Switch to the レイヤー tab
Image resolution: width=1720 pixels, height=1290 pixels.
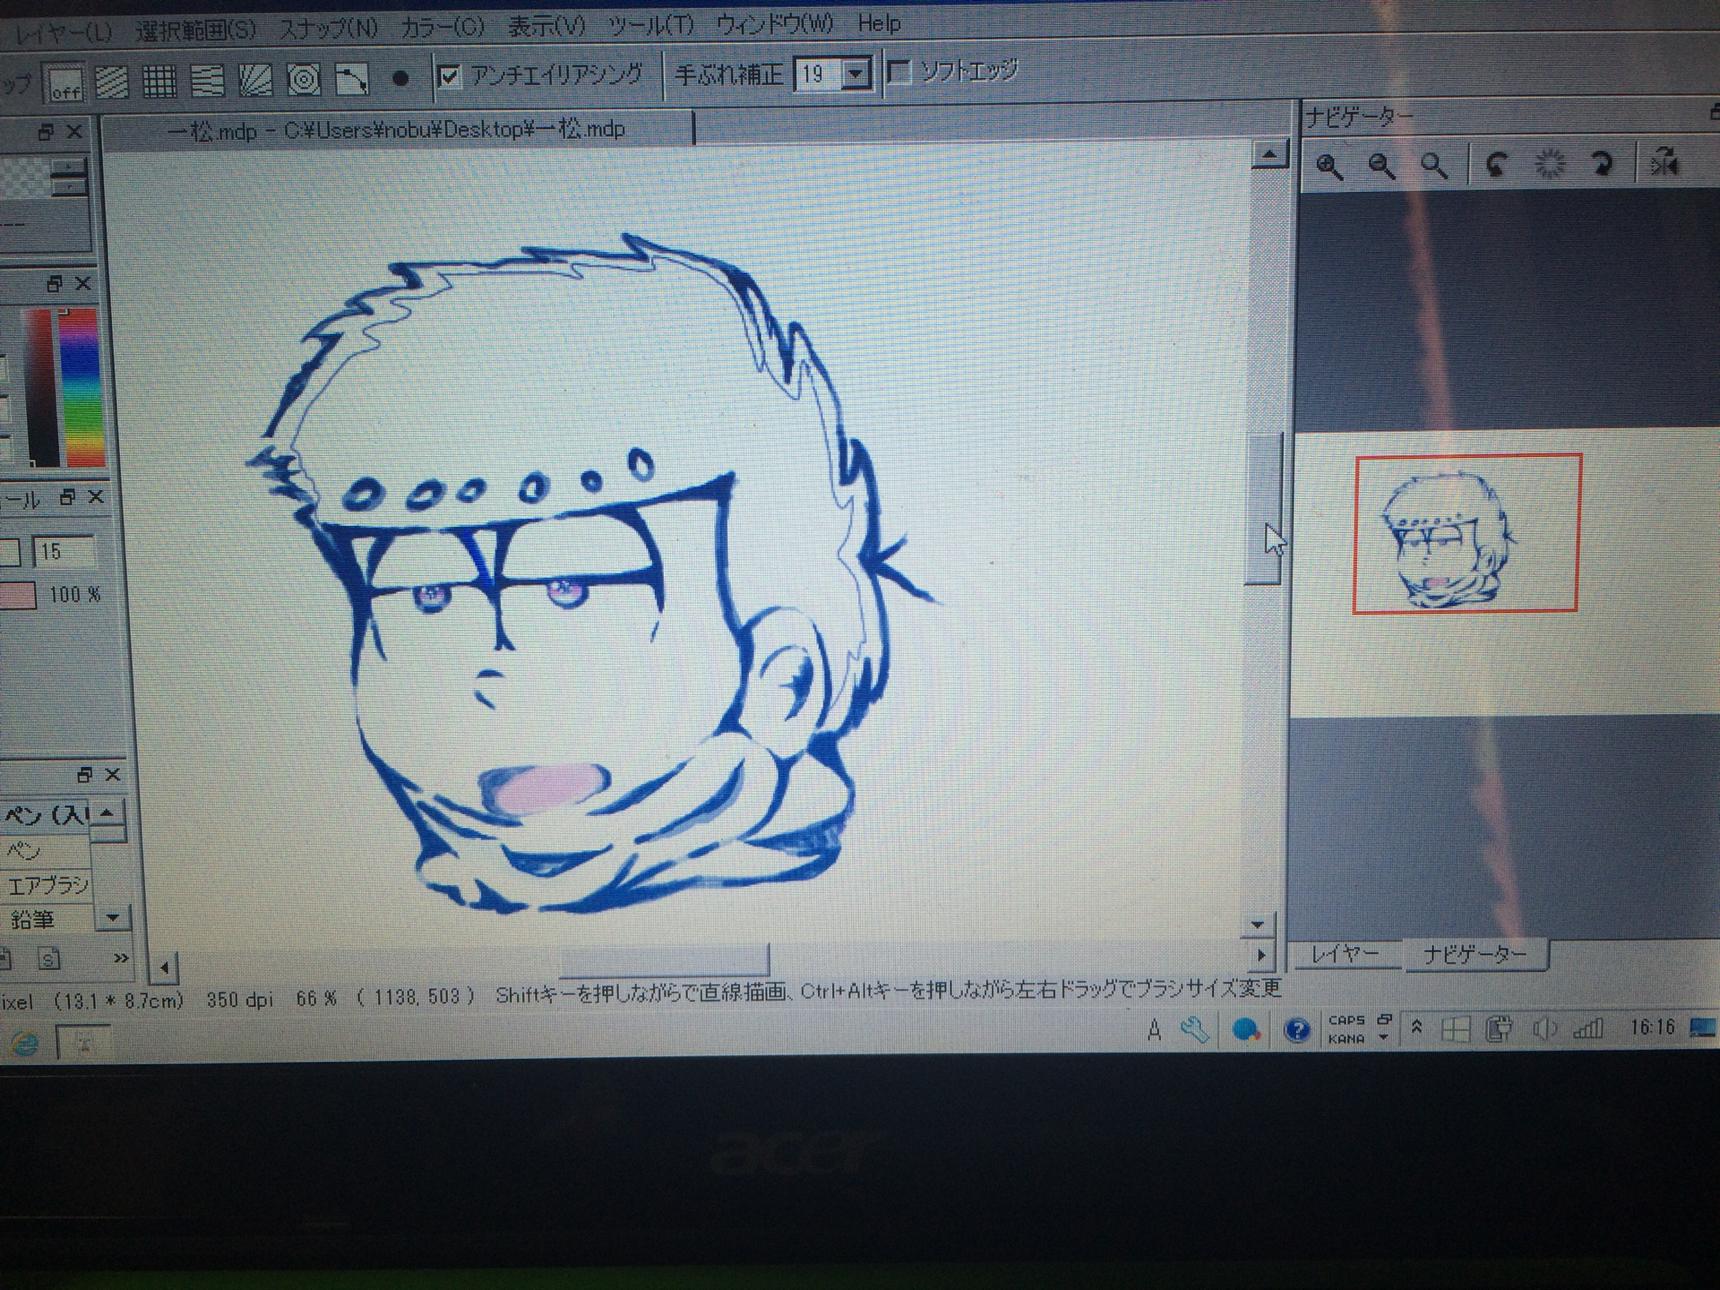click(x=1344, y=955)
